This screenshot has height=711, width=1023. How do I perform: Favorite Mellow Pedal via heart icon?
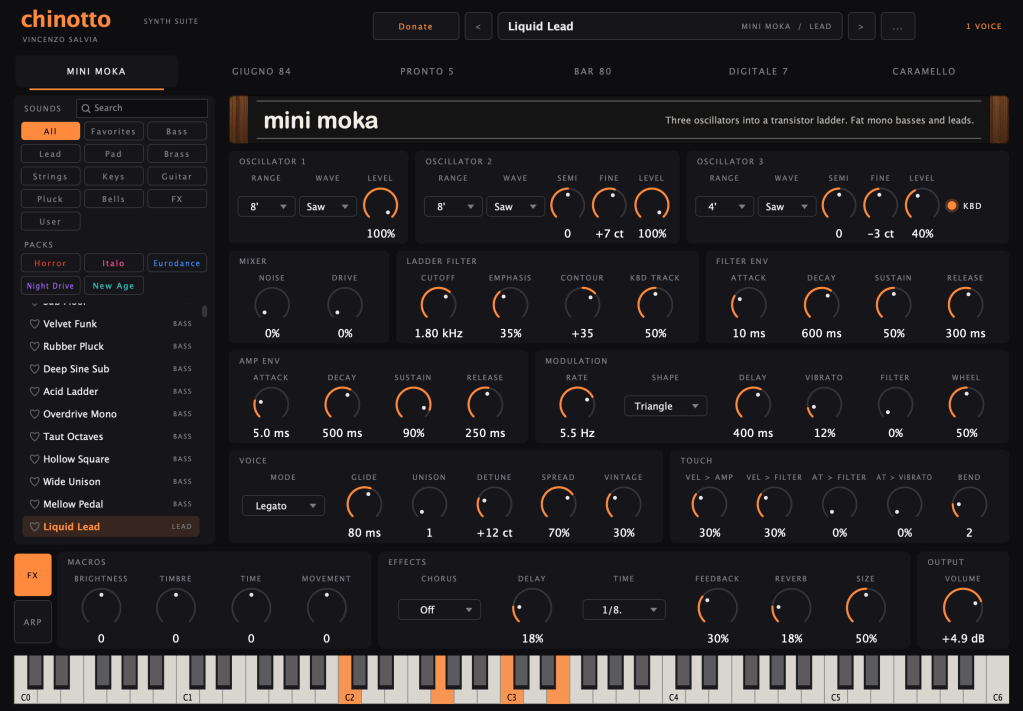(35, 504)
